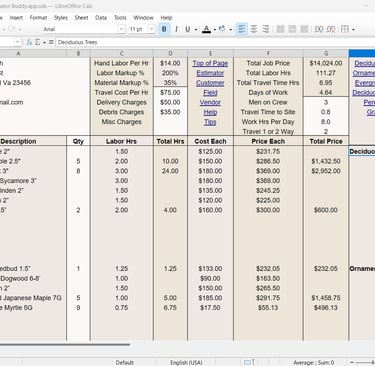
Task: Remove decimal place icon
Action: [331, 29]
